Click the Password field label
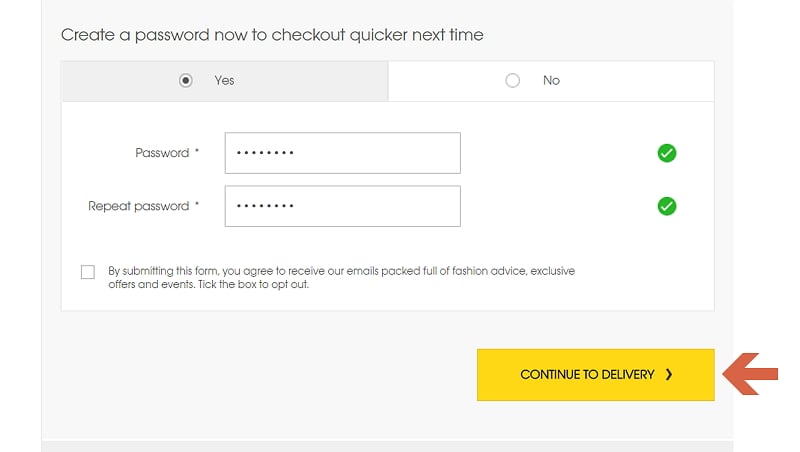800x452 pixels. (162, 153)
